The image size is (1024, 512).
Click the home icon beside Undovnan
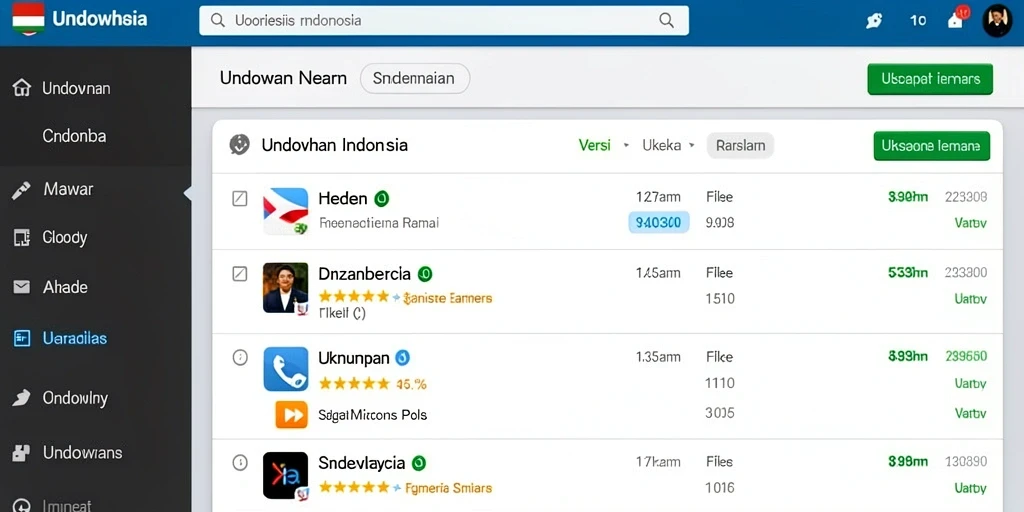pos(22,88)
